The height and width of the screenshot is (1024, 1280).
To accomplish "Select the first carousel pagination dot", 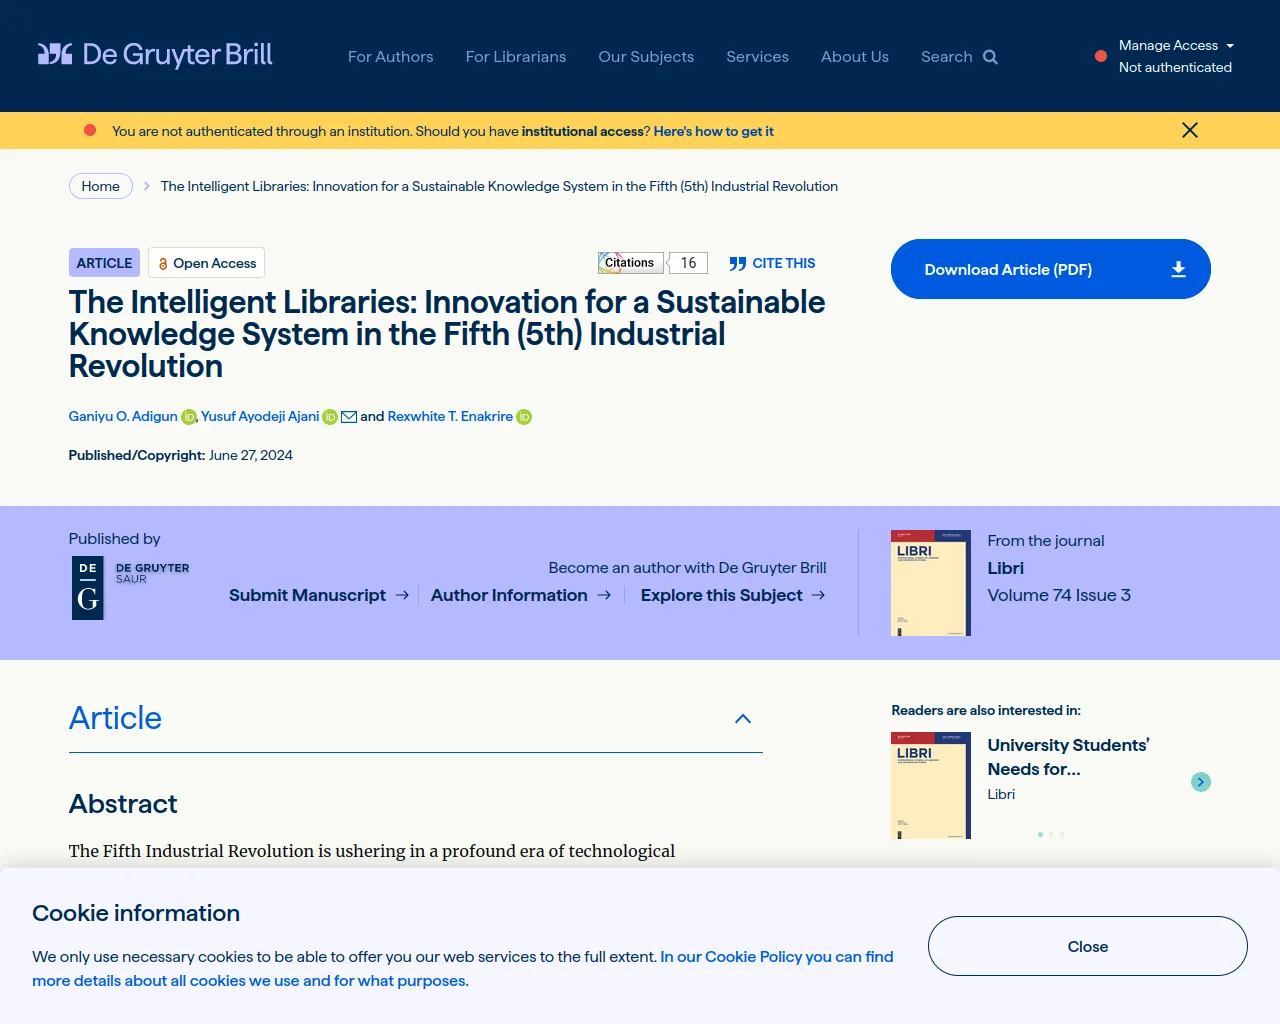I will click(1040, 834).
